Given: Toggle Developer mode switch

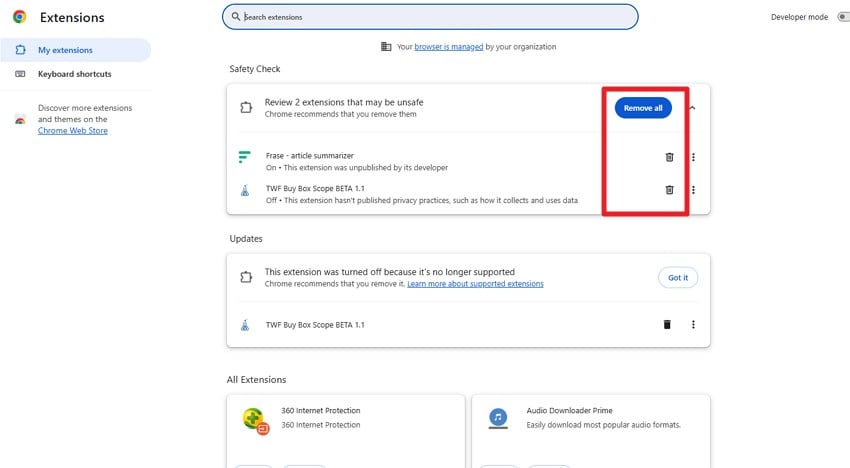Looking at the screenshot, I should coord(841,17).
